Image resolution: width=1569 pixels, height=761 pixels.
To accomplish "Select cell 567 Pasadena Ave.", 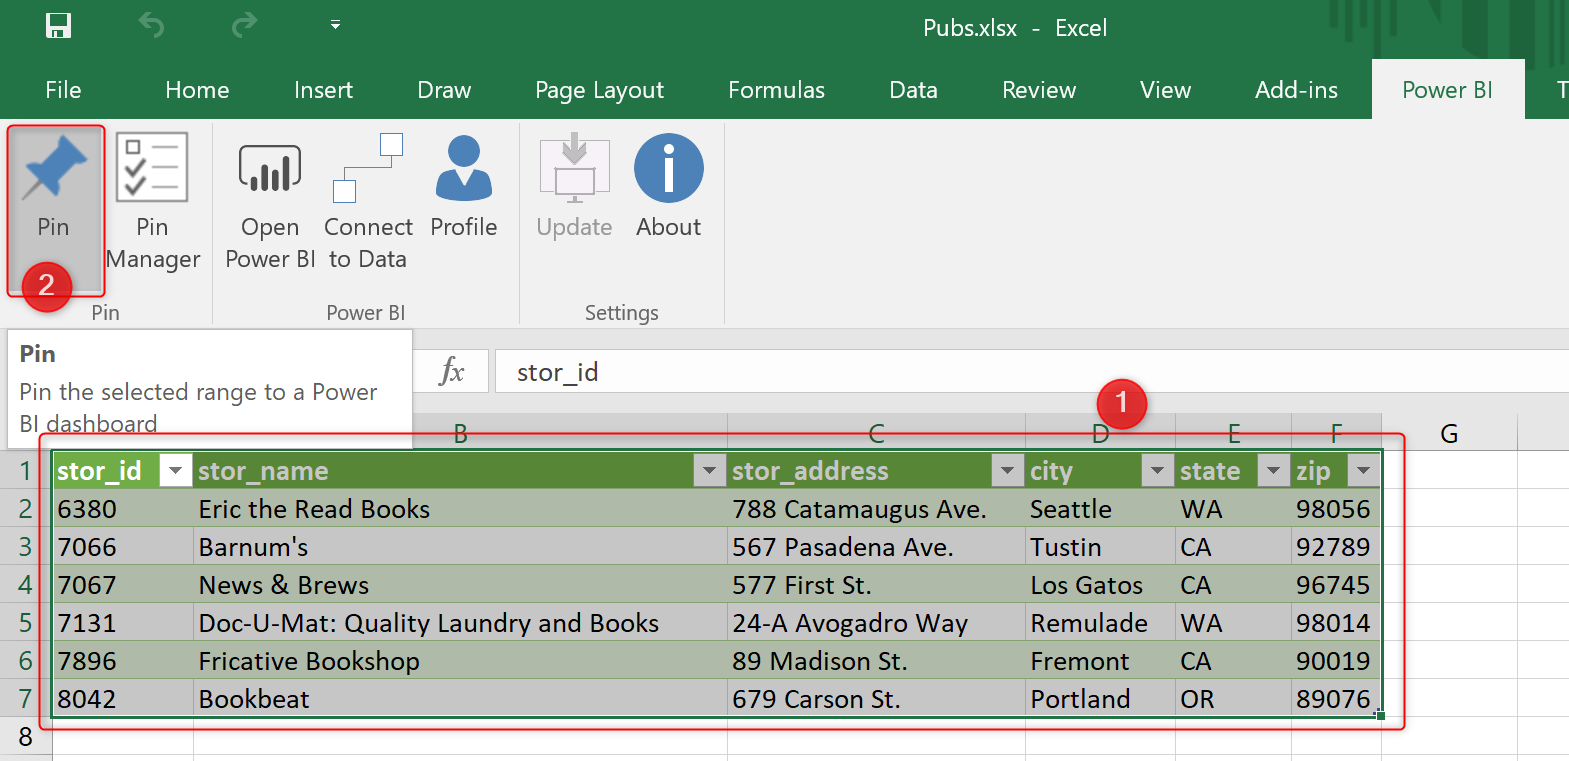I will pos(876,546).
